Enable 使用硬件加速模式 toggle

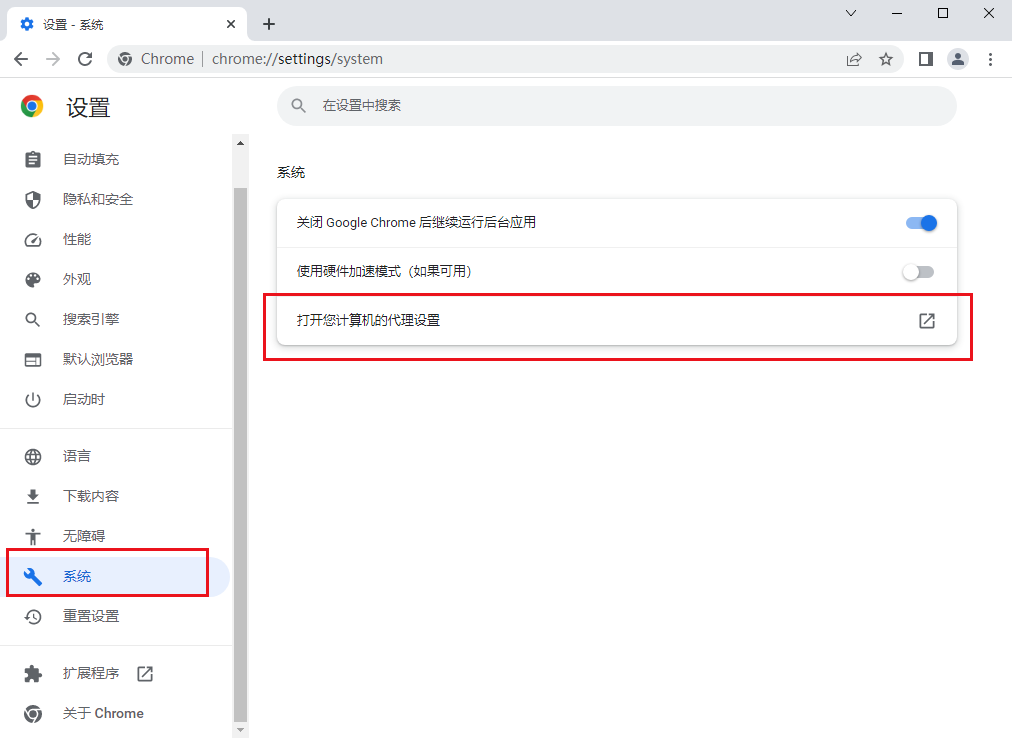pyautogui.click(x=918, y=272)
